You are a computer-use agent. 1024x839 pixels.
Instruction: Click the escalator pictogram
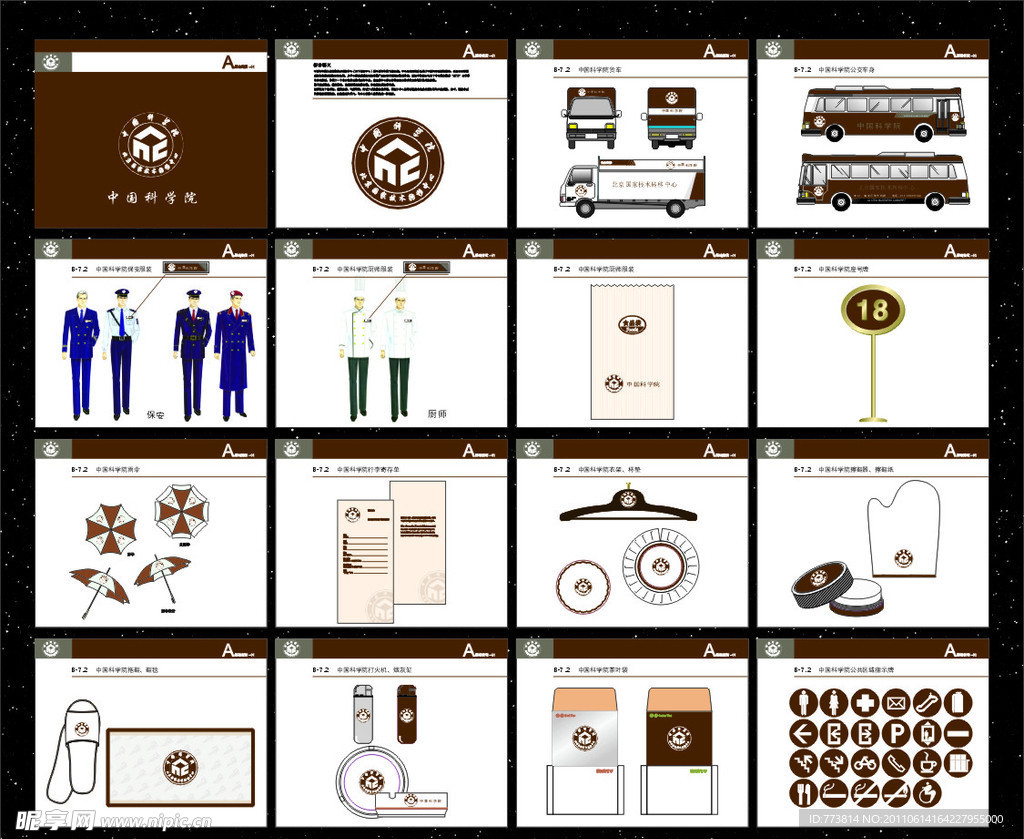927,703
